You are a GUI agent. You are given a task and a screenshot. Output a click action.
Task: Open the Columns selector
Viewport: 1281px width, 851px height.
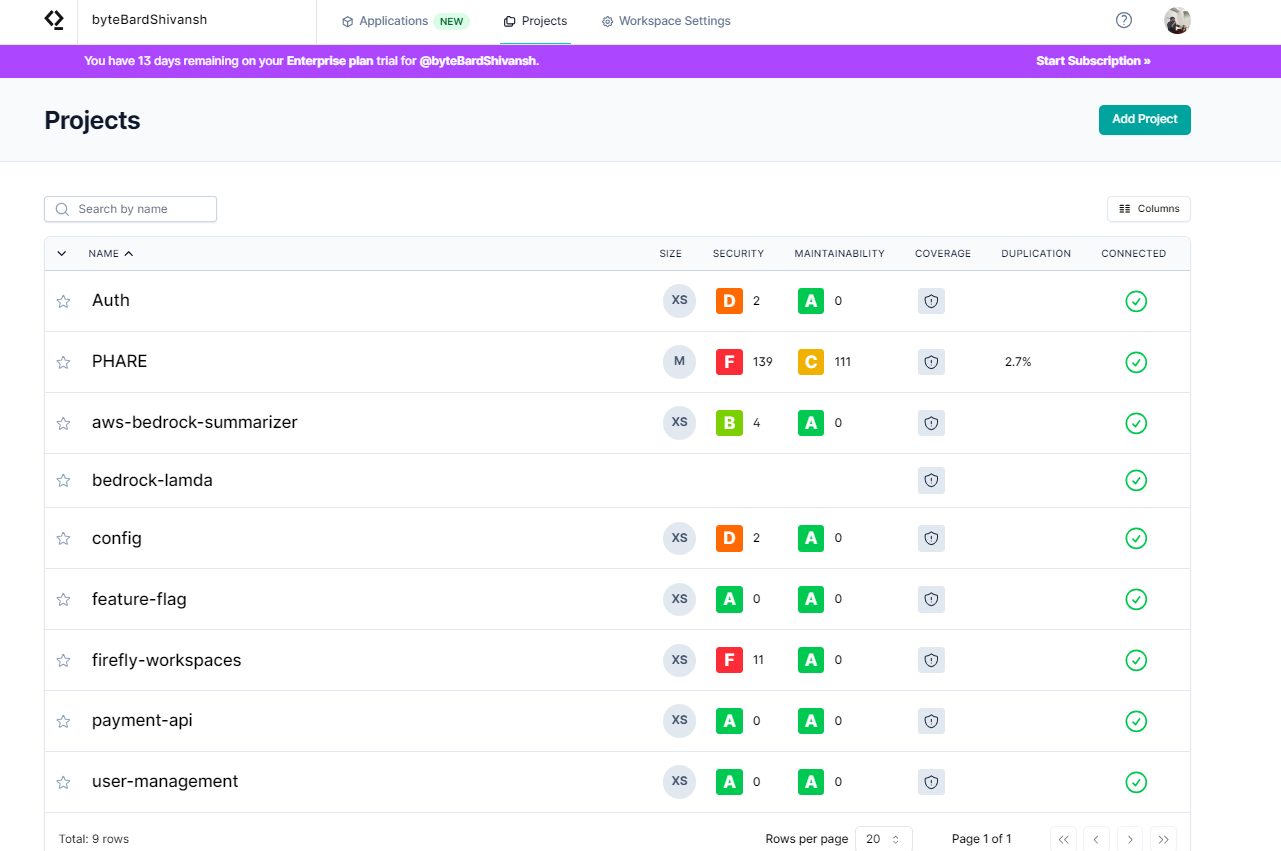[x=1148, y=209]
